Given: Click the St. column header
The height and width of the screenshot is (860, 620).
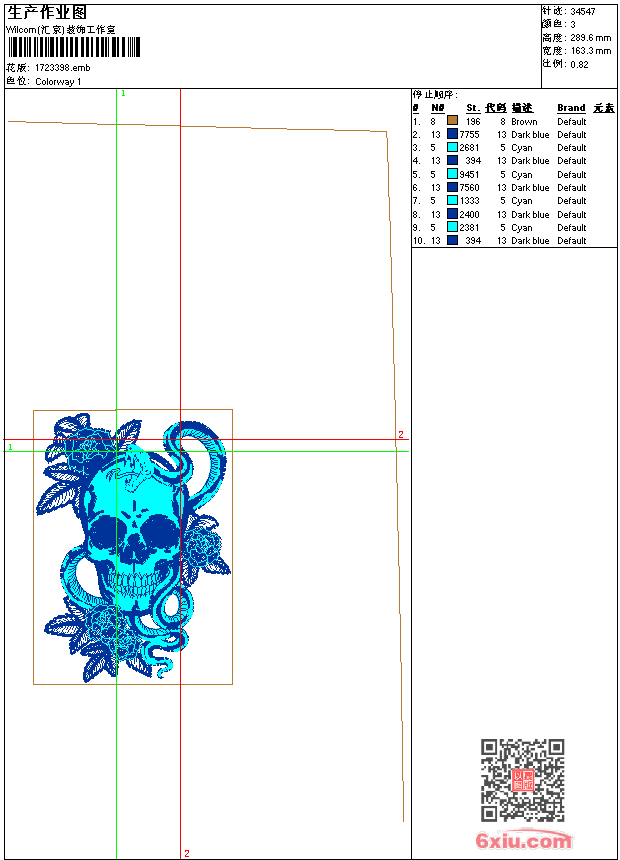Looking at the screenshot, I should (x=473, y=108).
